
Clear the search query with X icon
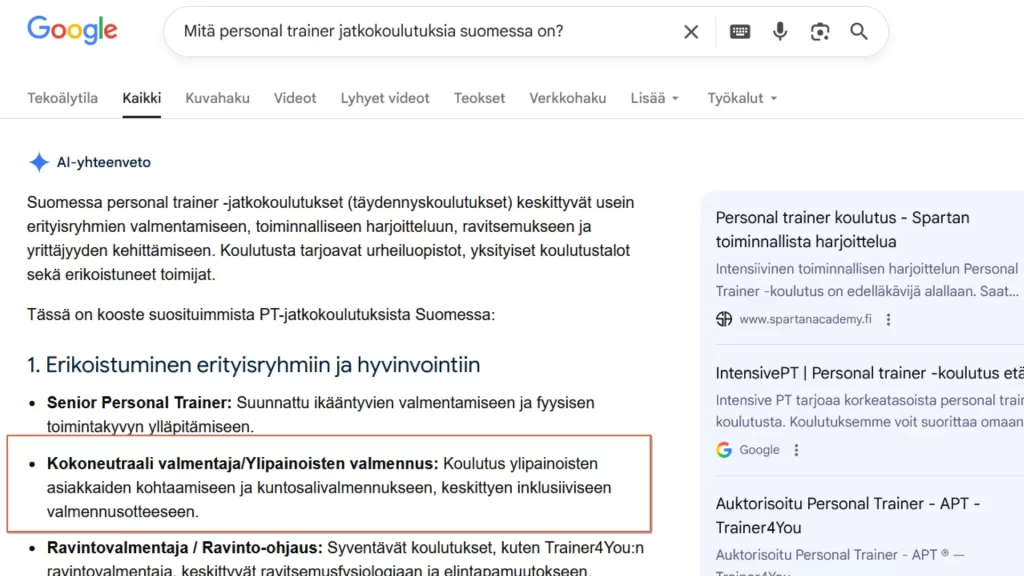(x=691, y=32)
